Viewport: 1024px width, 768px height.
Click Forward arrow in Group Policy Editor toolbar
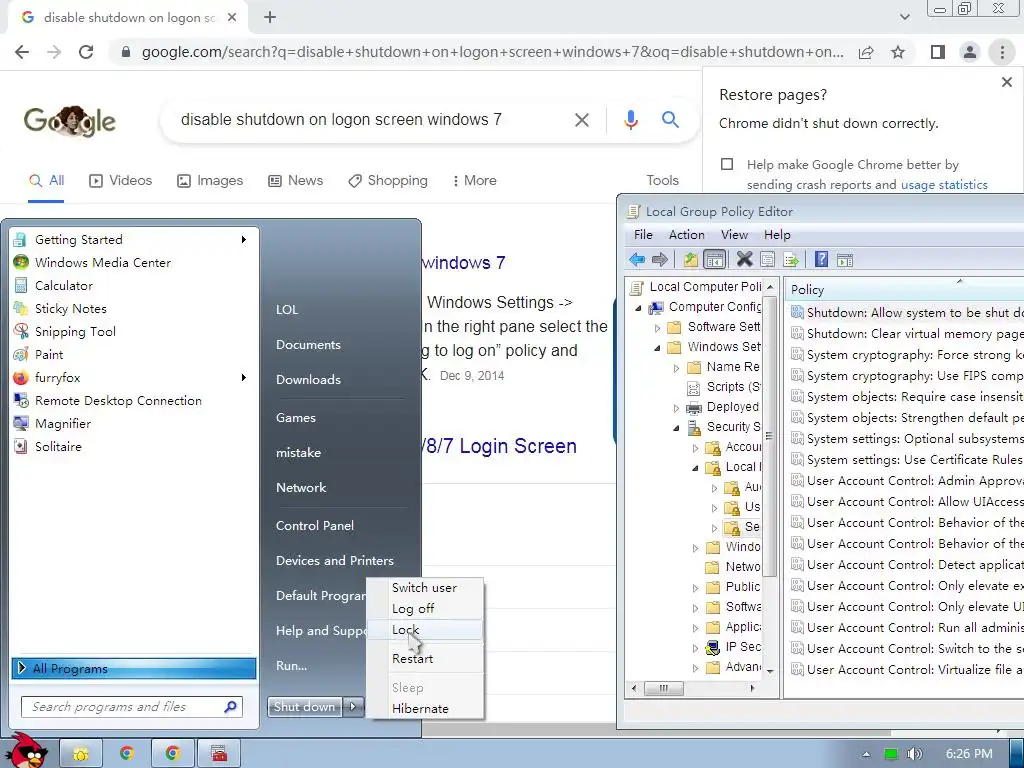click(x=660, y=260)
